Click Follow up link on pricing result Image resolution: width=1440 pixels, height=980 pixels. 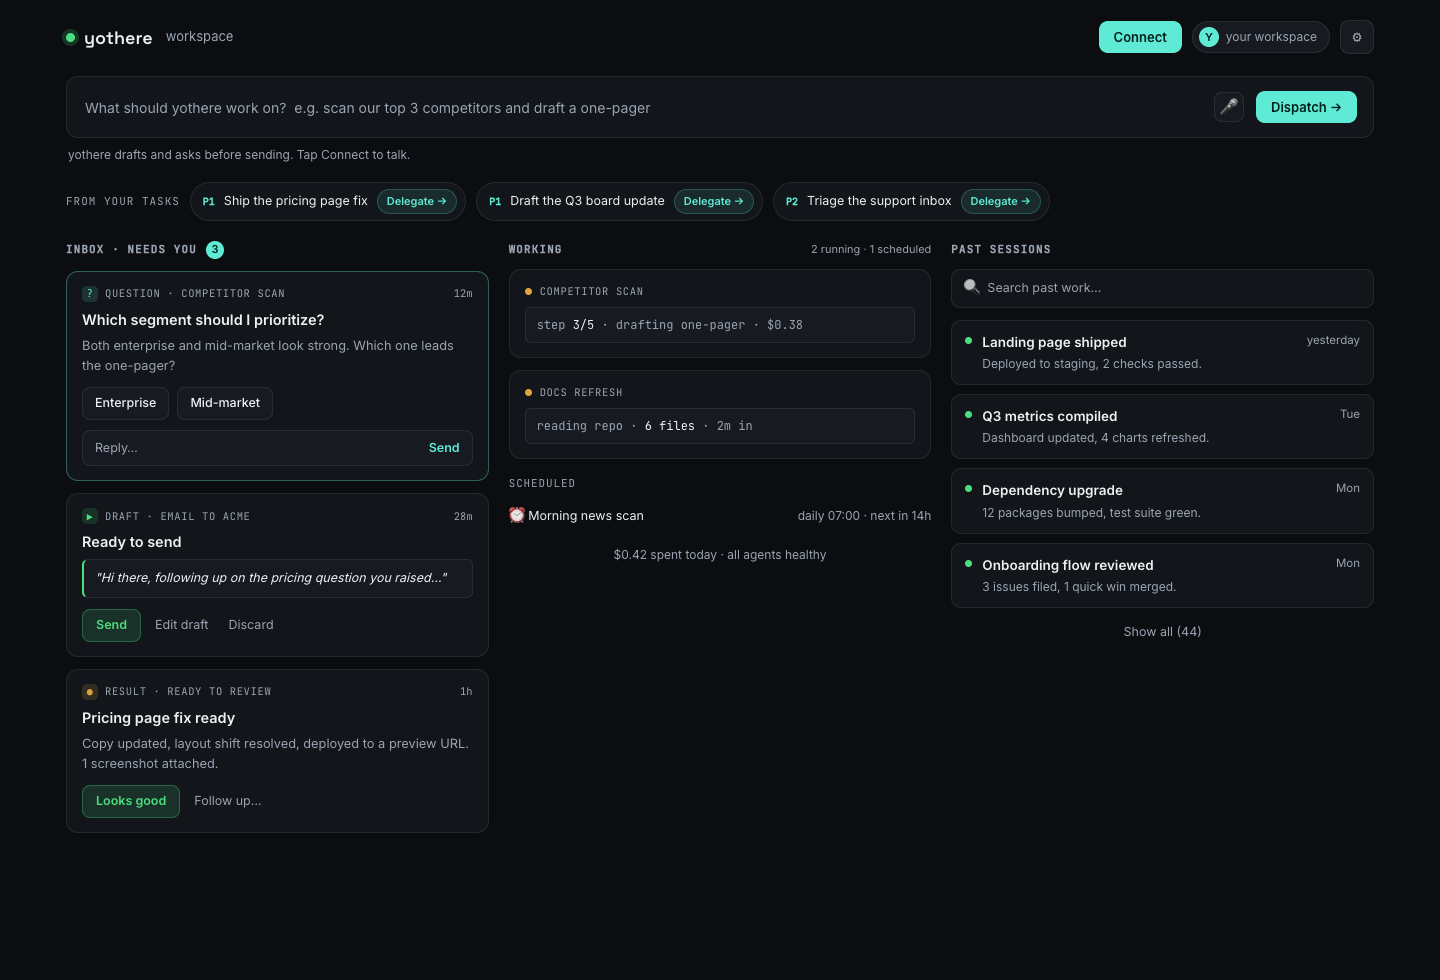228,801
